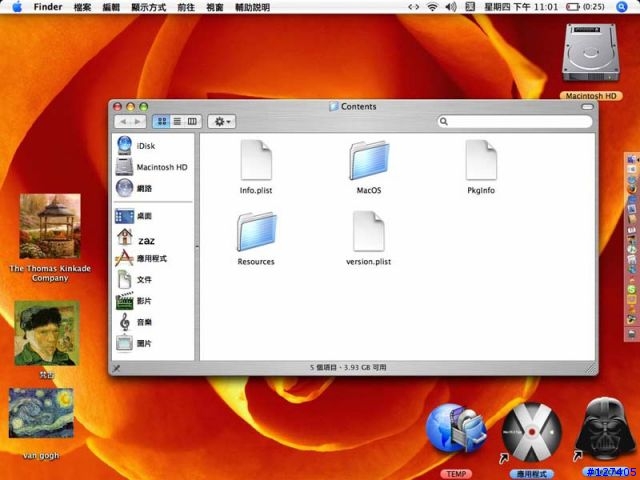Open the input method menu
Viewport: 640px width, 480px height.
(x=470, y=7)
